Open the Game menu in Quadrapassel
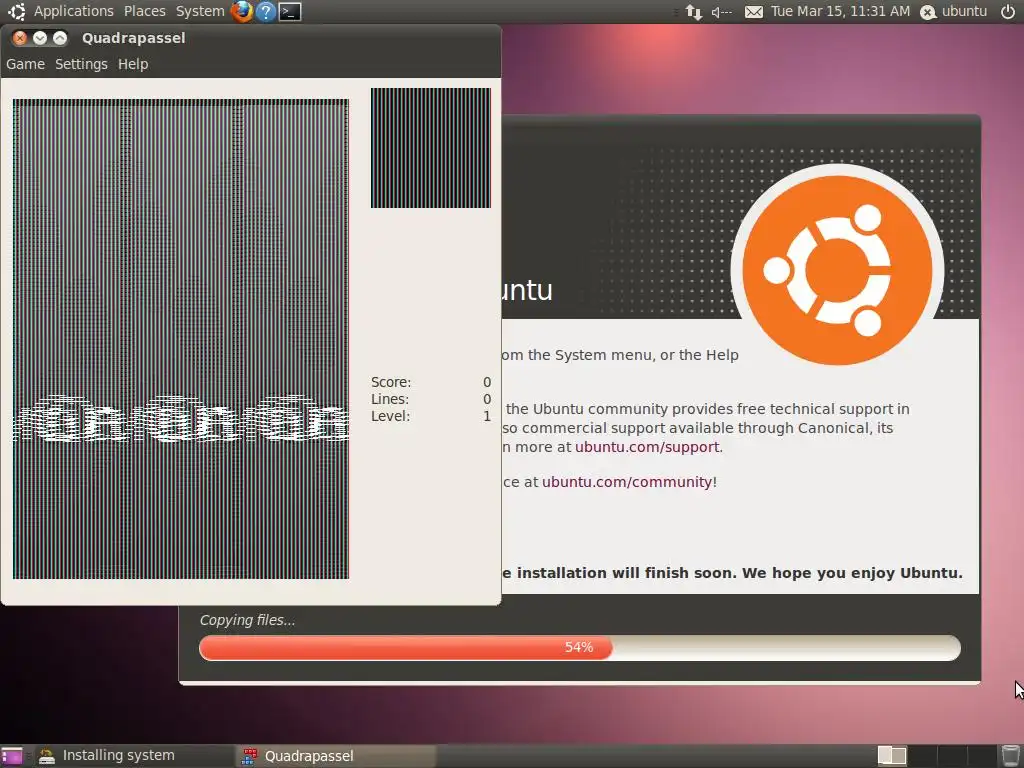The image size is (1024, 768). [25, 64]
